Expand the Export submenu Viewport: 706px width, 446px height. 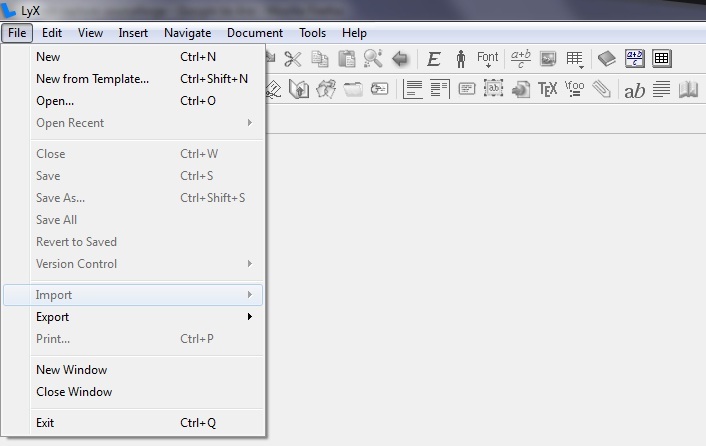pos(133,317)
